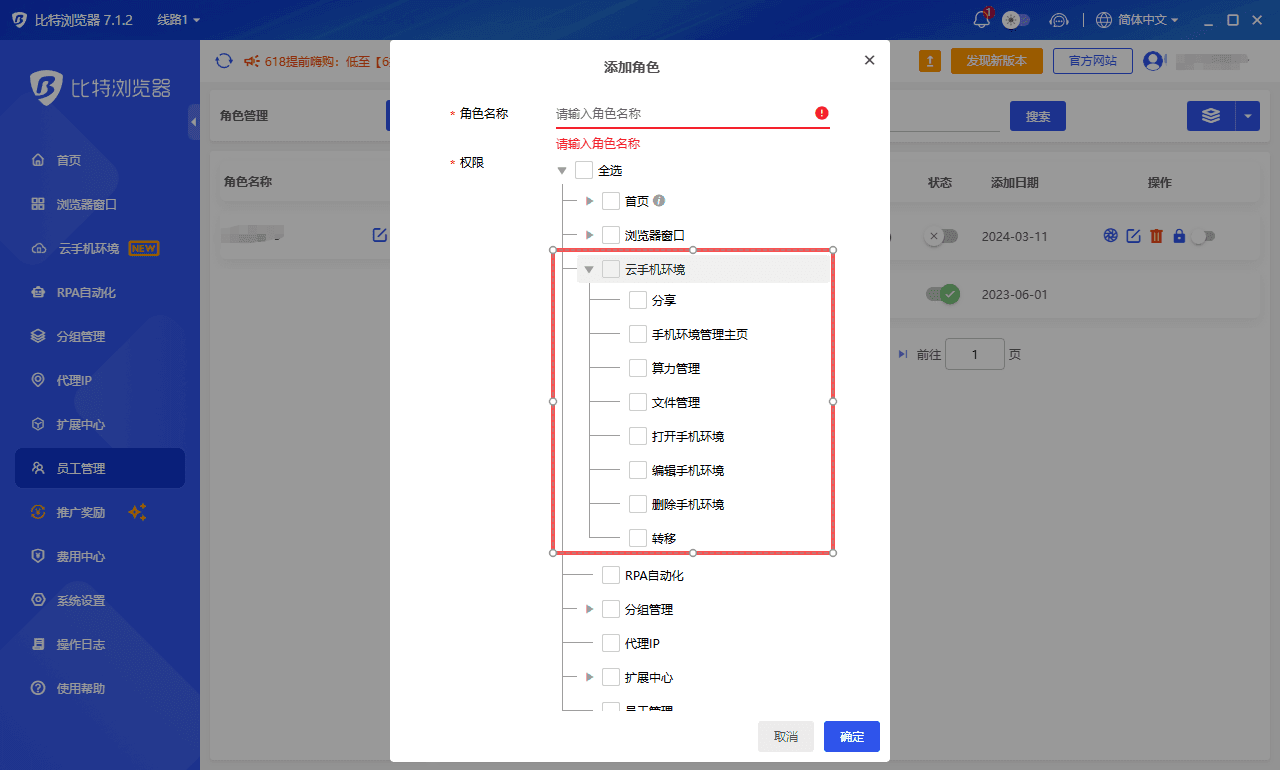
Task: Open 首页 in the sidebar
Action: click(100, 160)
